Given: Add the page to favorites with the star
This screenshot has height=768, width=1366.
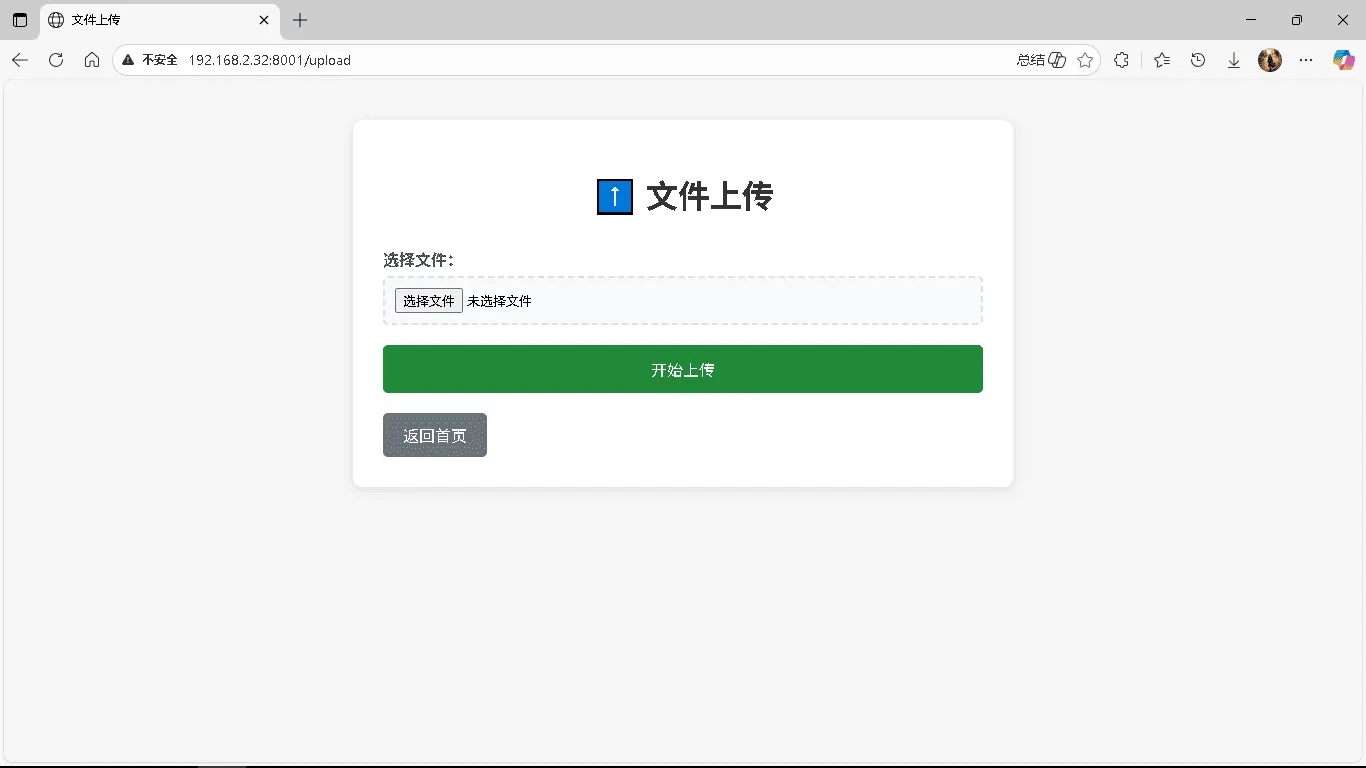Looking at the screenshot, I should pyautogui.click(x=1086, y=60).
